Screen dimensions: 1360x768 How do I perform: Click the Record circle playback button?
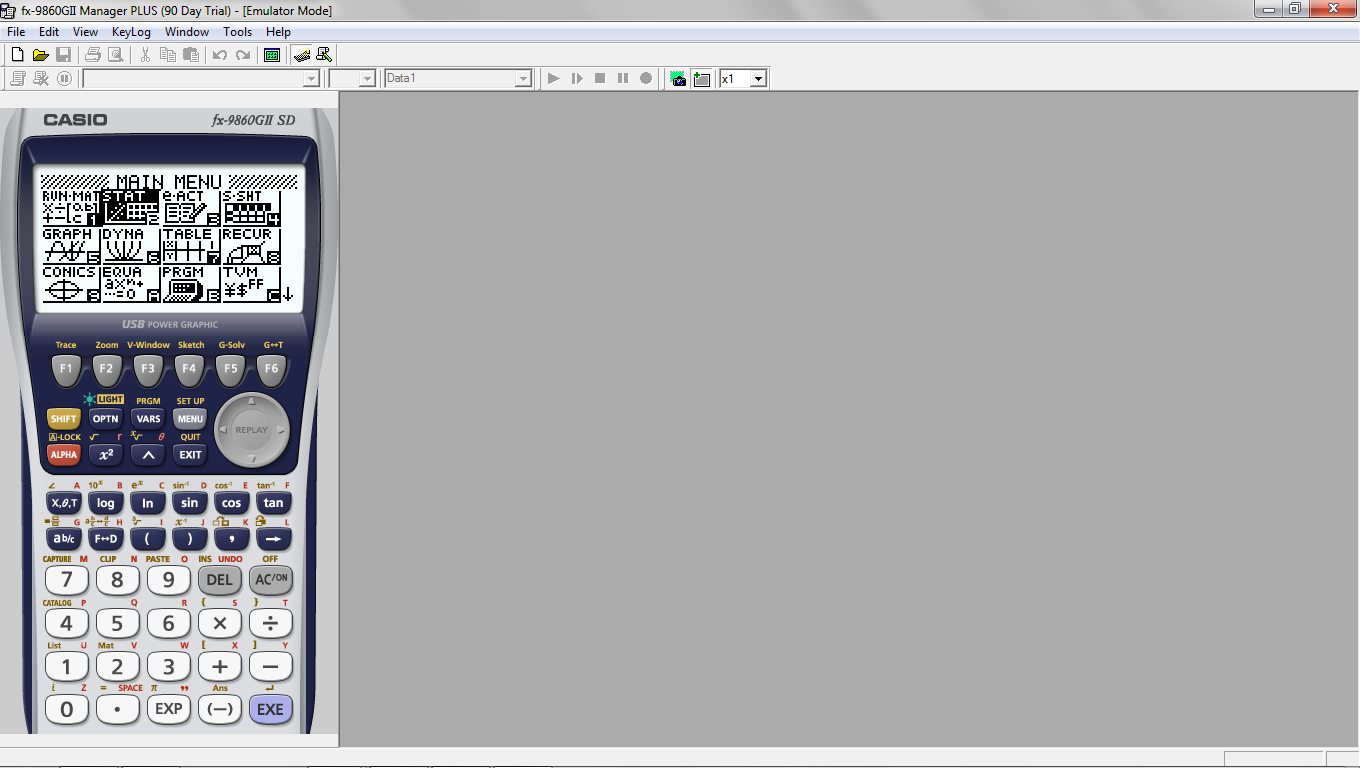click(646, 78)
